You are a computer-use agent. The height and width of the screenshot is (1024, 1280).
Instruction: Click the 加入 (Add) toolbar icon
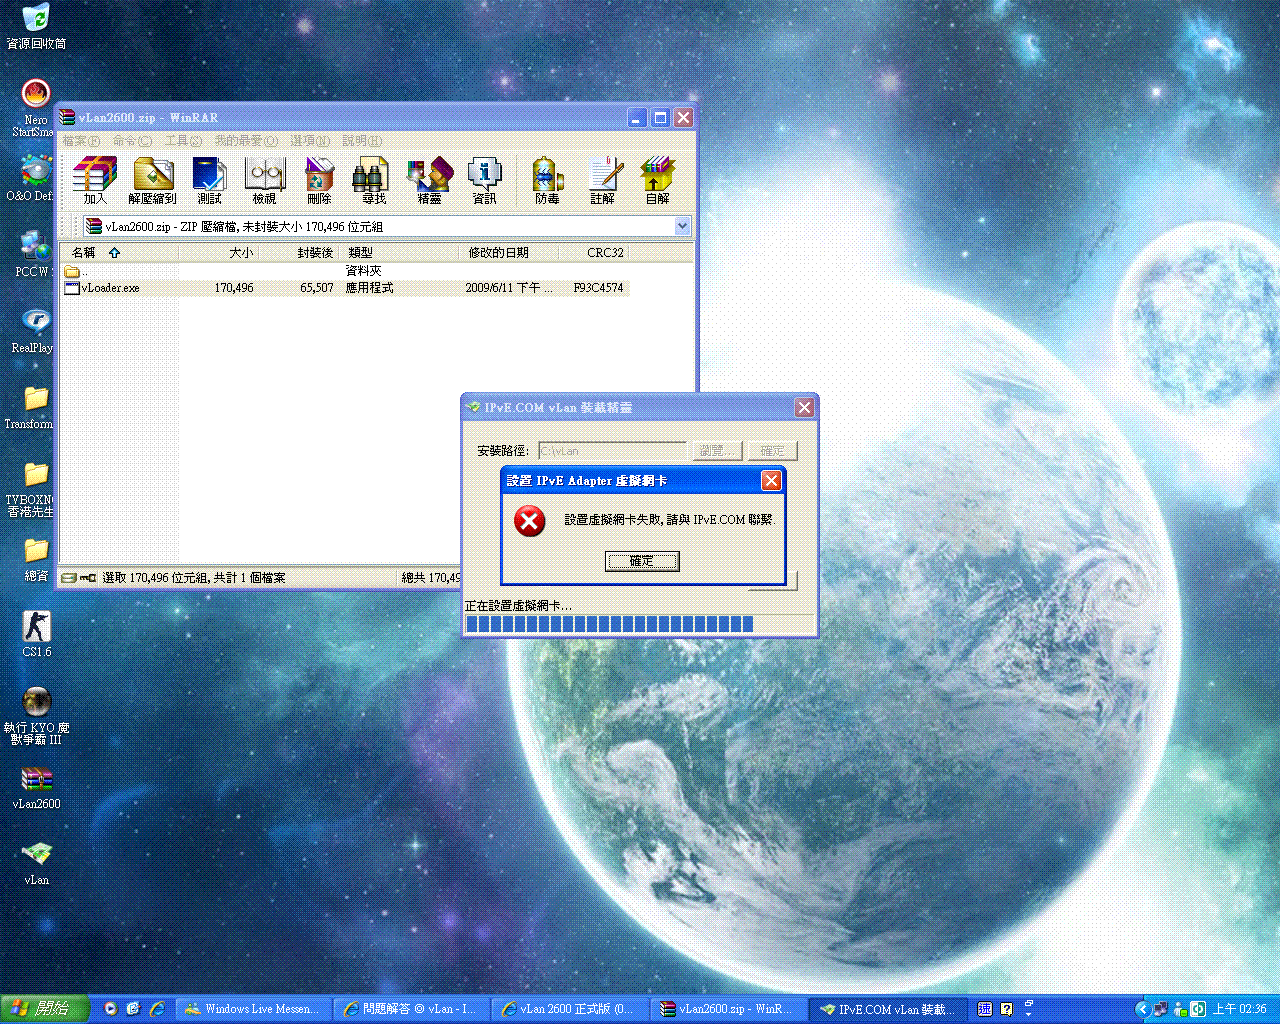coord(95,180)
